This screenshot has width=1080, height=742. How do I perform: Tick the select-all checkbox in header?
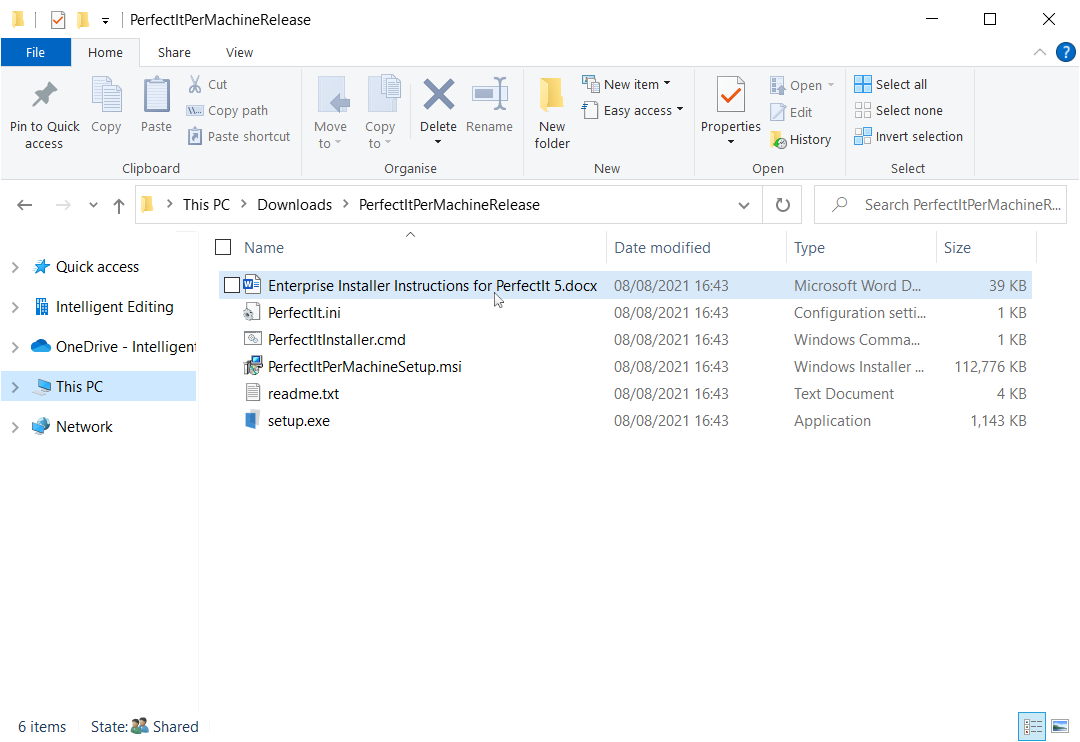(223, 247)
